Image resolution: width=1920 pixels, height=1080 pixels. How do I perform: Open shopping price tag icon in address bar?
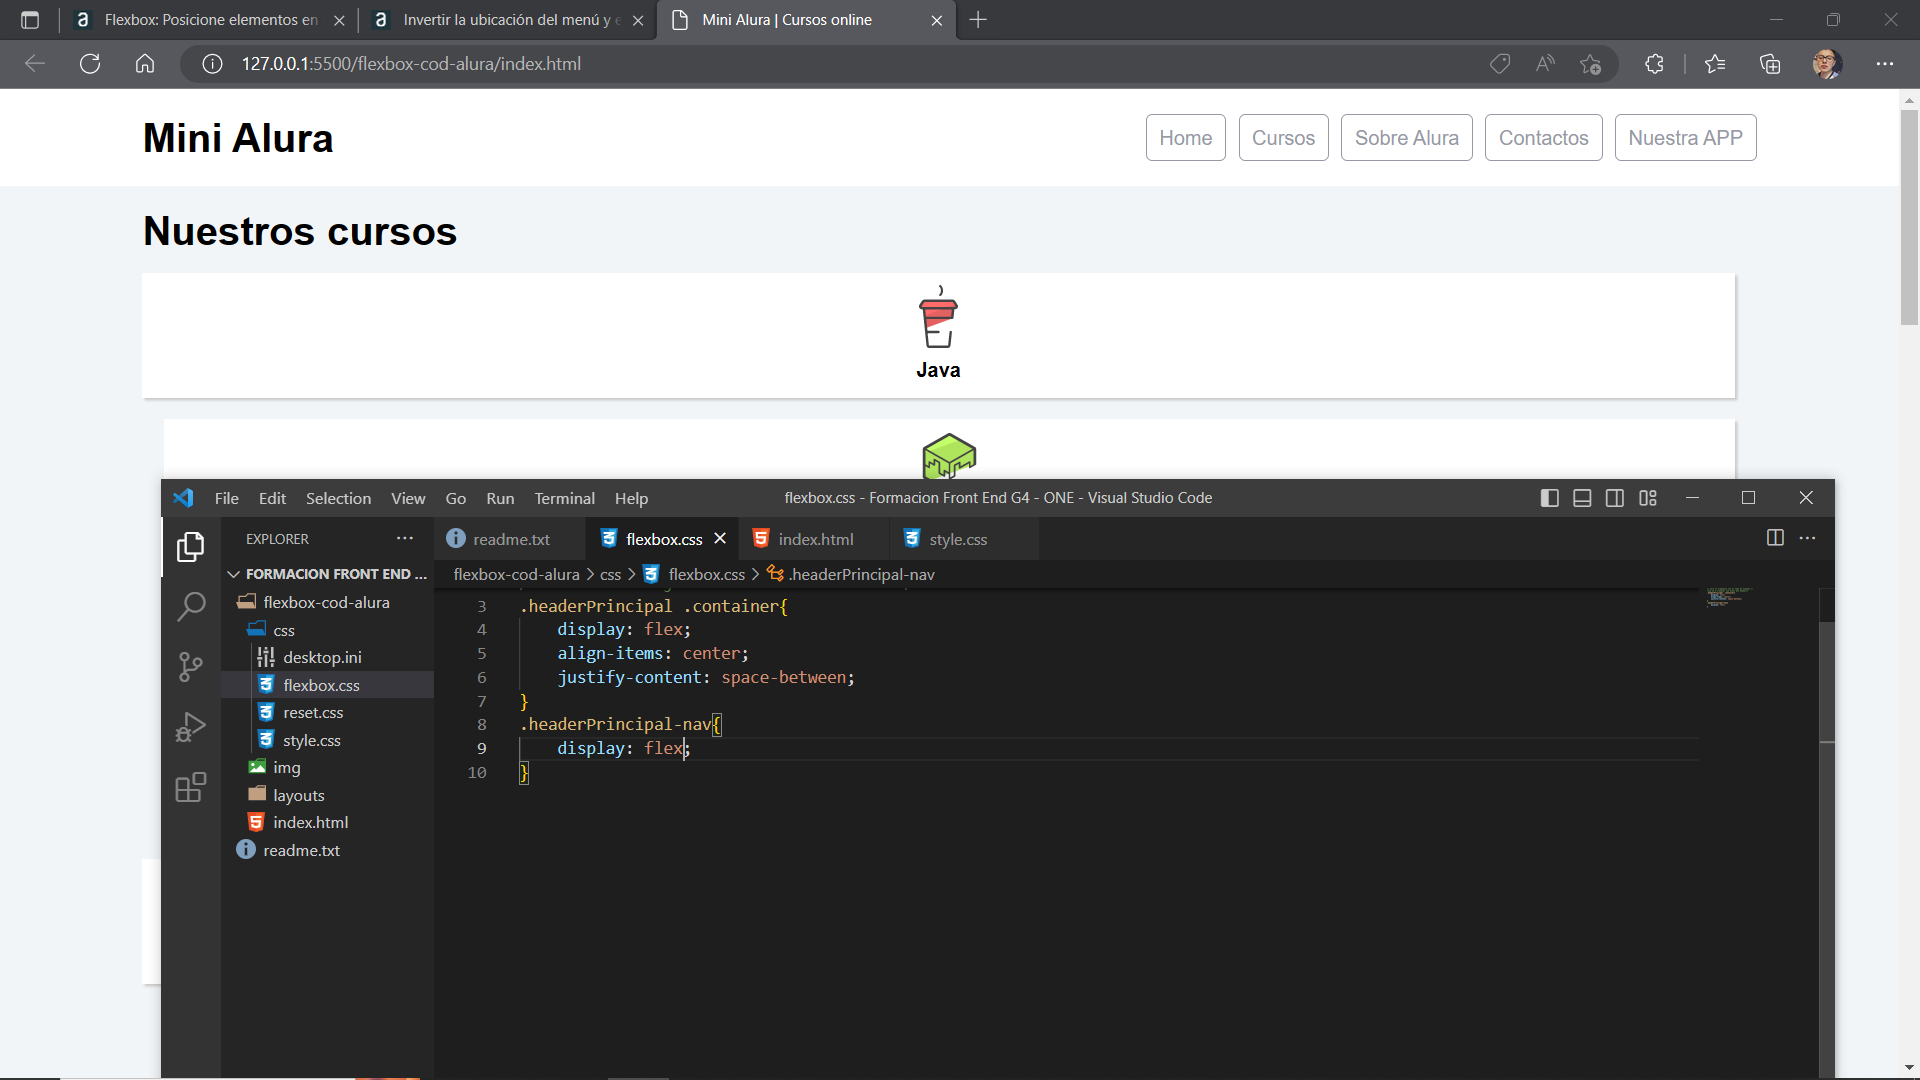tap(1500, 64)
